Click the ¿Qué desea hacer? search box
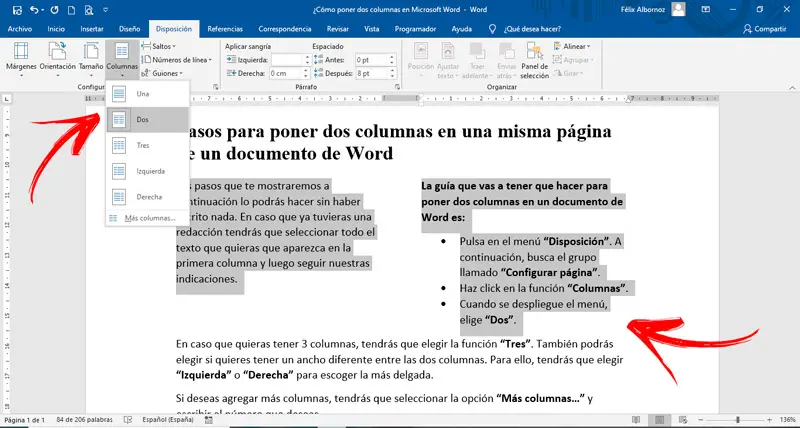Viewport: 800px width, 428px height. click(x=526, y=29)
